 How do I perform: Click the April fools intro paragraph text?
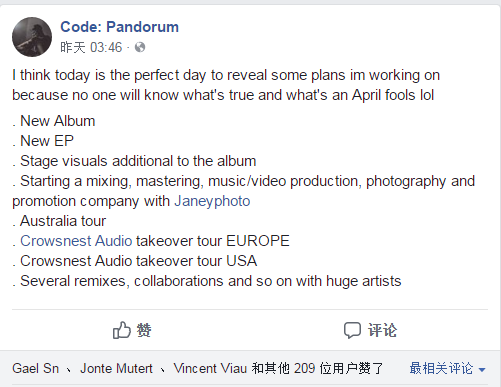226,85
